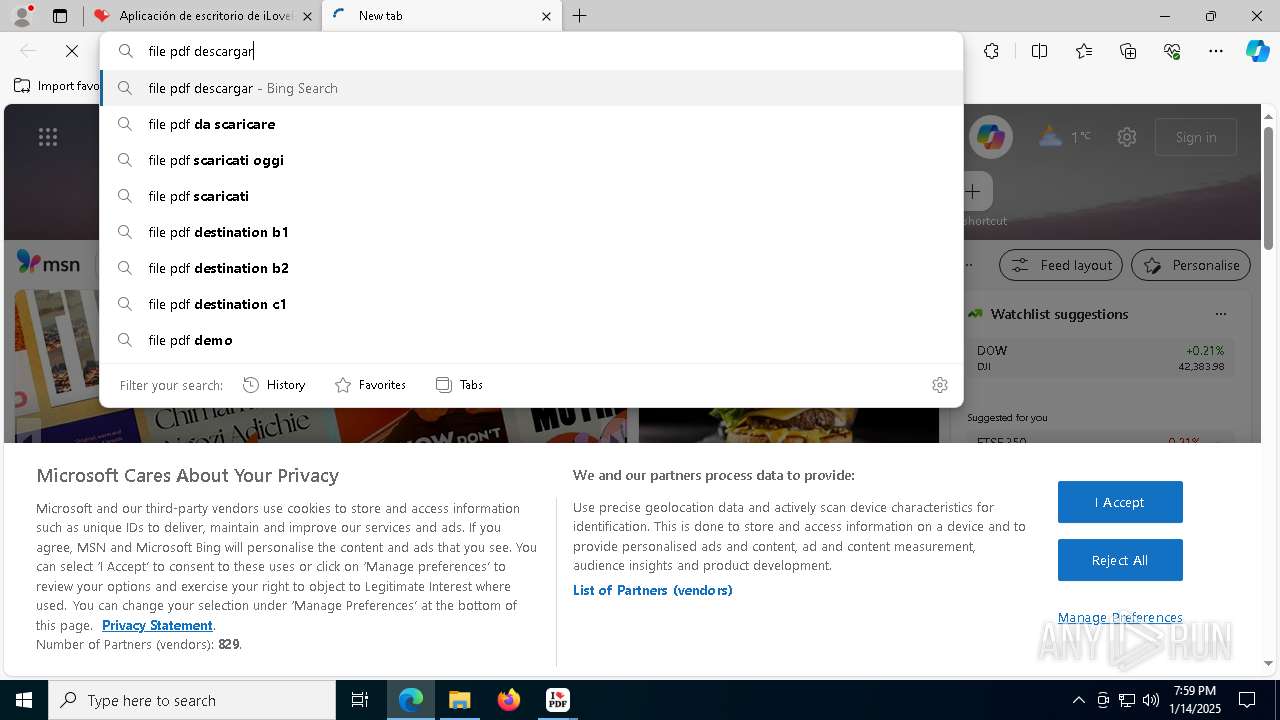The image size is (1280, 720).
Task: Open Manage Preferences link
Action: pos(1120,618)
